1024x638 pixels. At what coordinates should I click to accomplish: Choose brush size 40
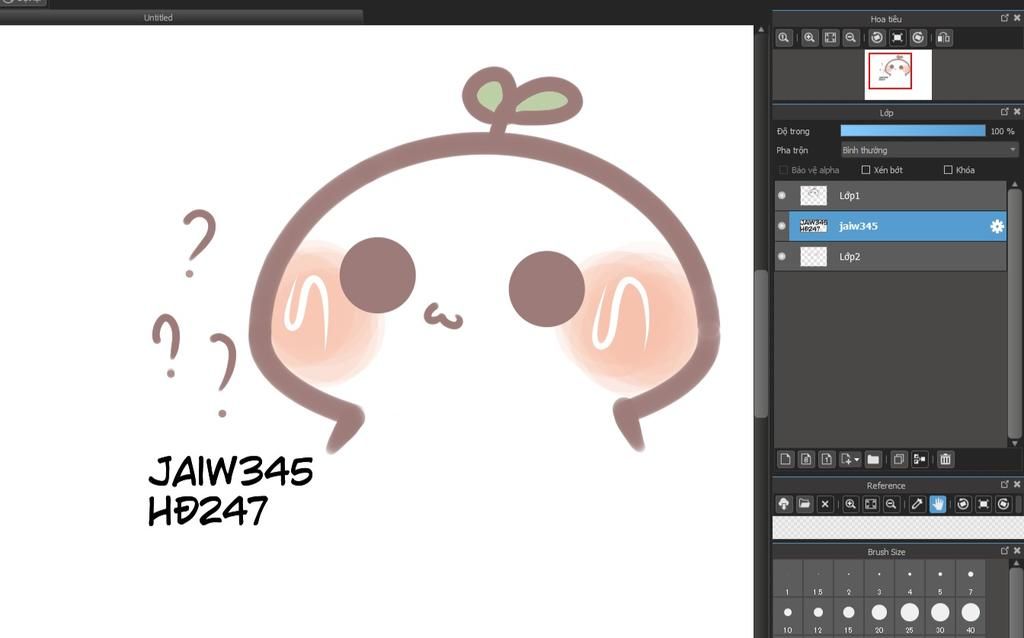[970, 618]
